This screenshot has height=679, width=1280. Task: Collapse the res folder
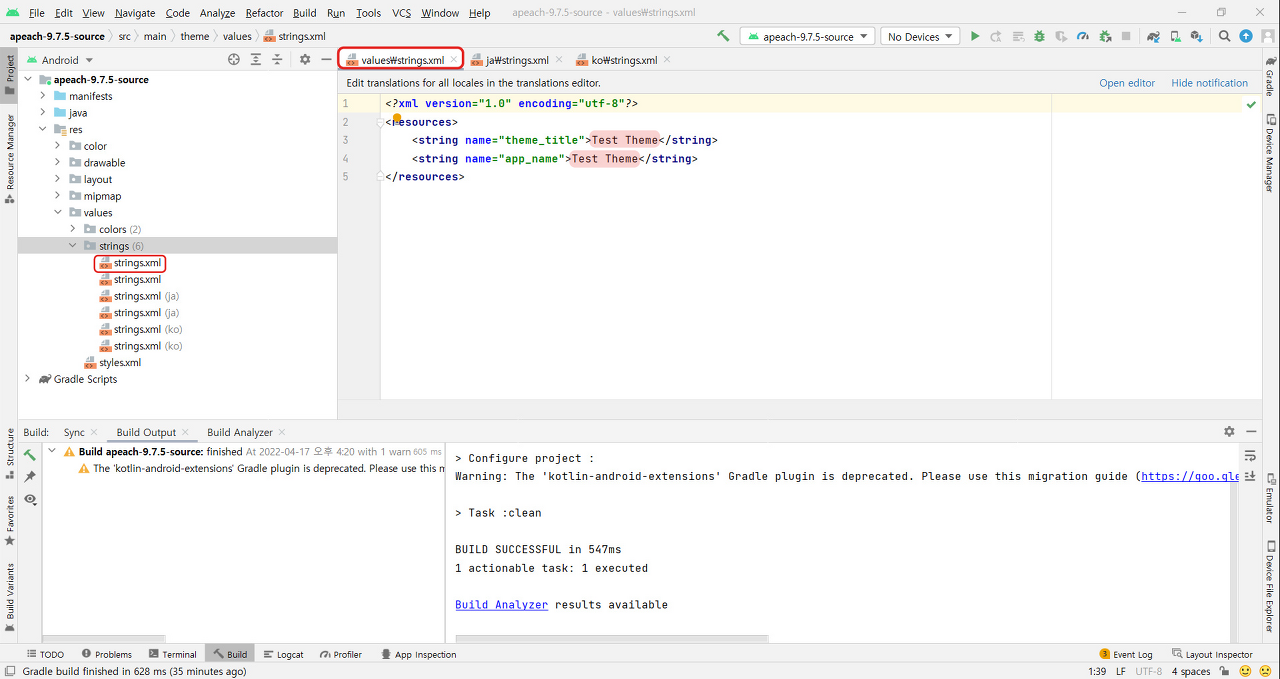click(x=43, y=129)
